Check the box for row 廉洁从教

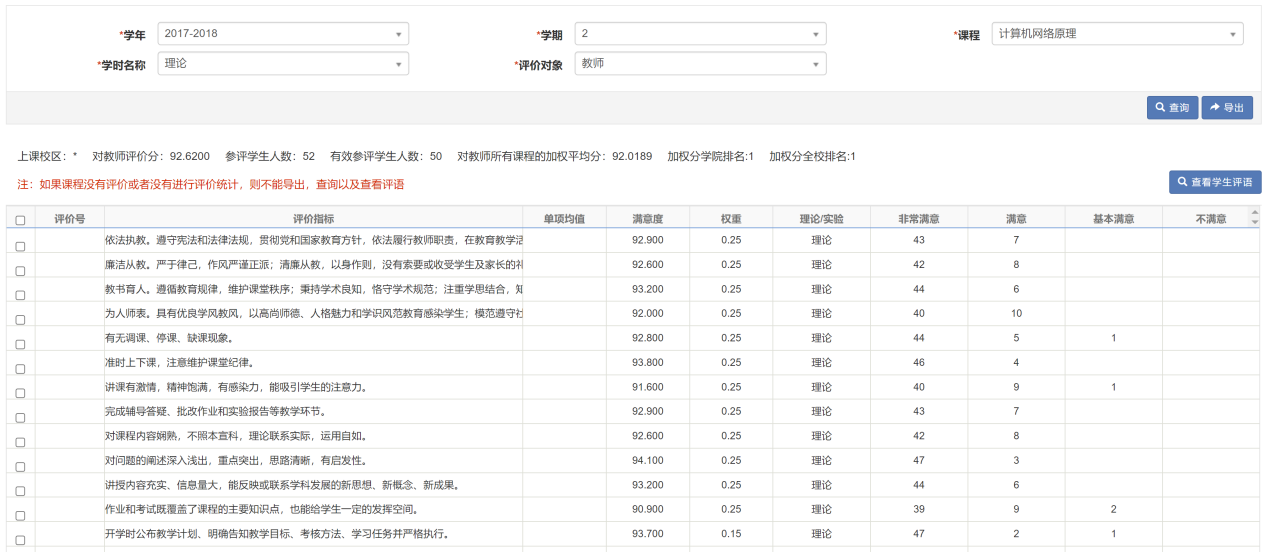point(20,270)
